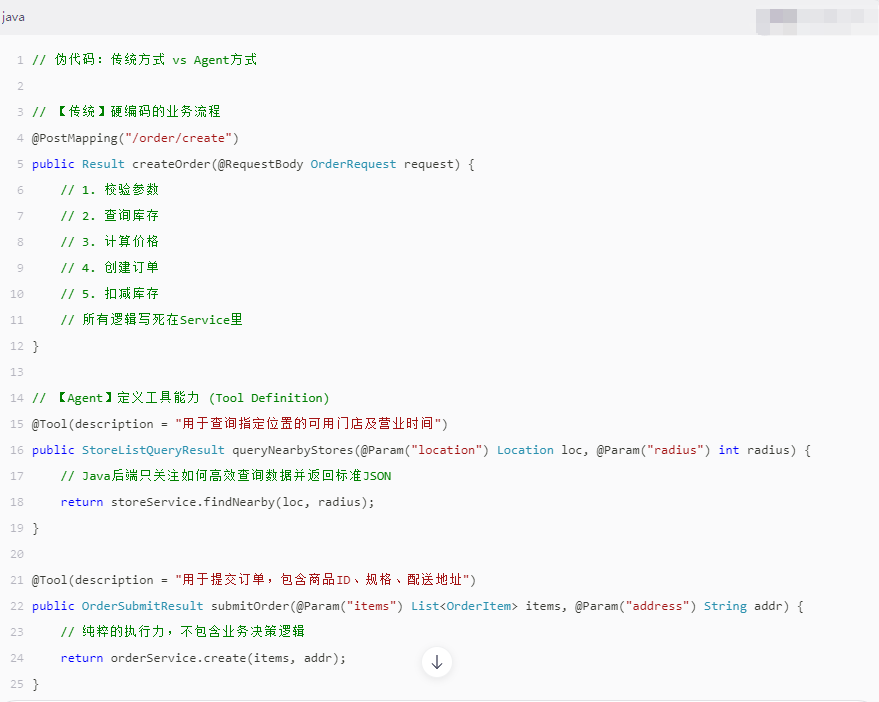Click the createOrder method name

coord(171,164)
